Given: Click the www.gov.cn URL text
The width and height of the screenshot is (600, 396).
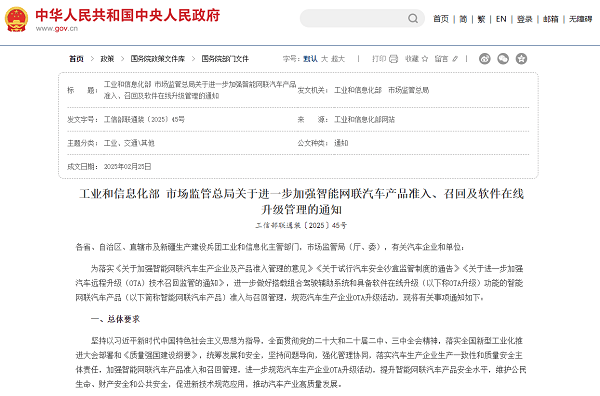Looking at the screenshot, I should pos(57,28).
